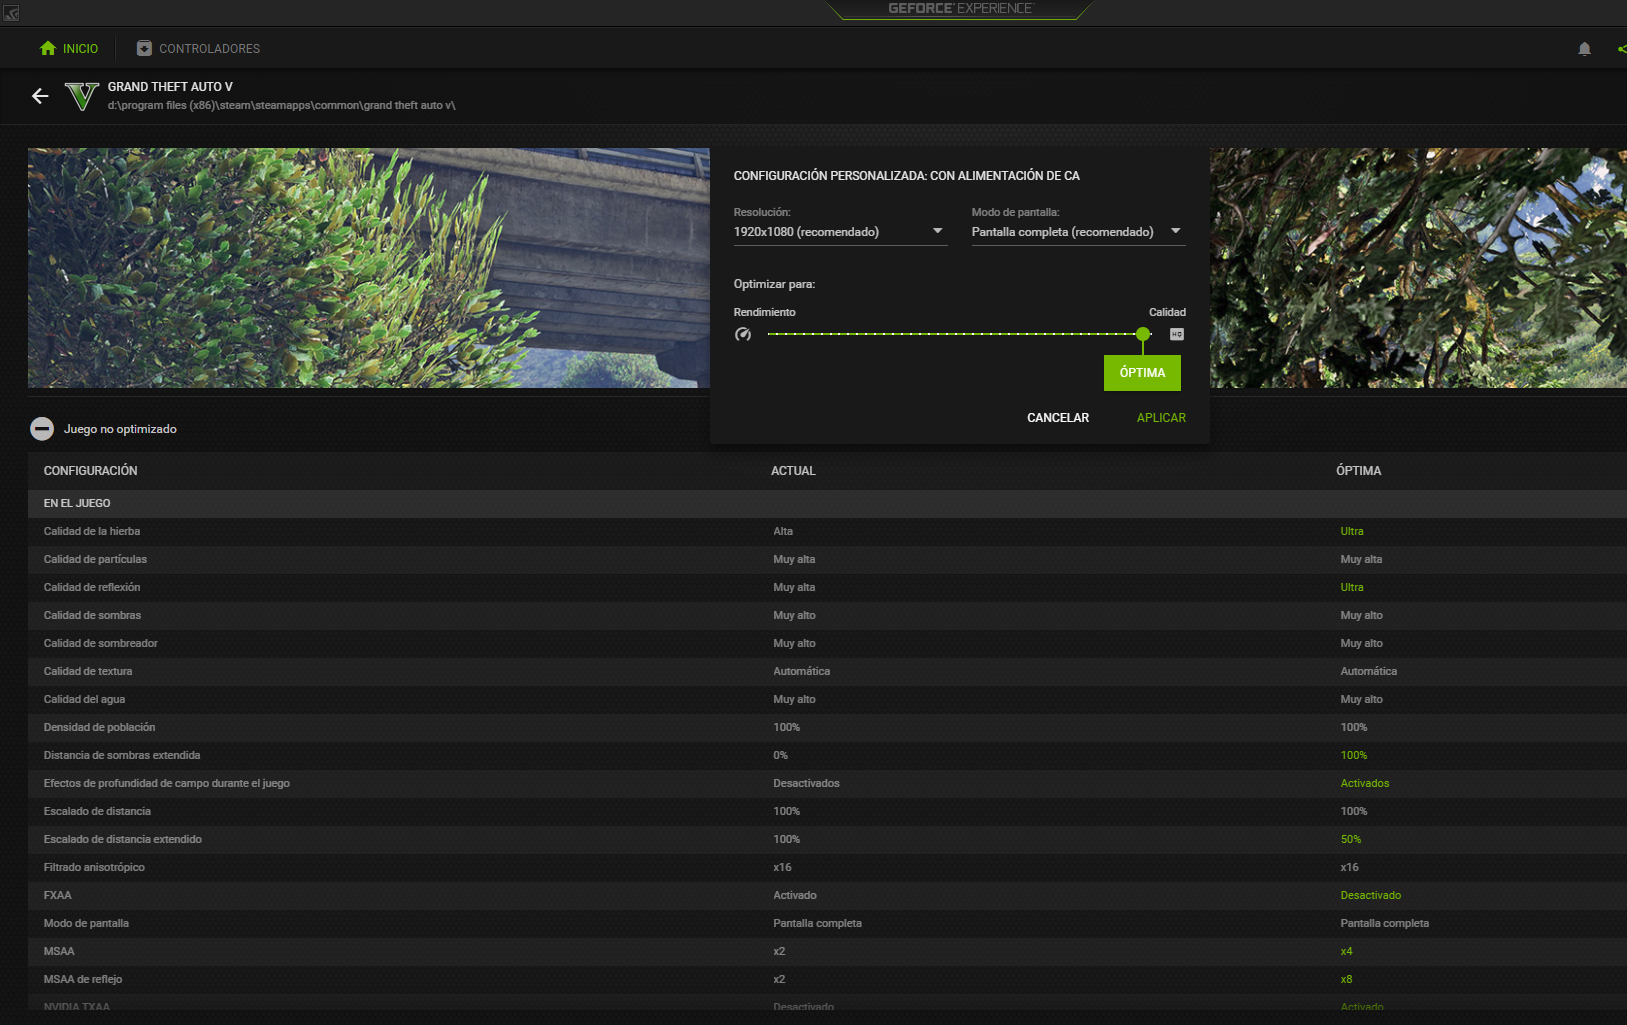Viewport: 1627px width, 1025px height.
Task: Switch to the Controladores tab
Action: click(x=198, y=48)
